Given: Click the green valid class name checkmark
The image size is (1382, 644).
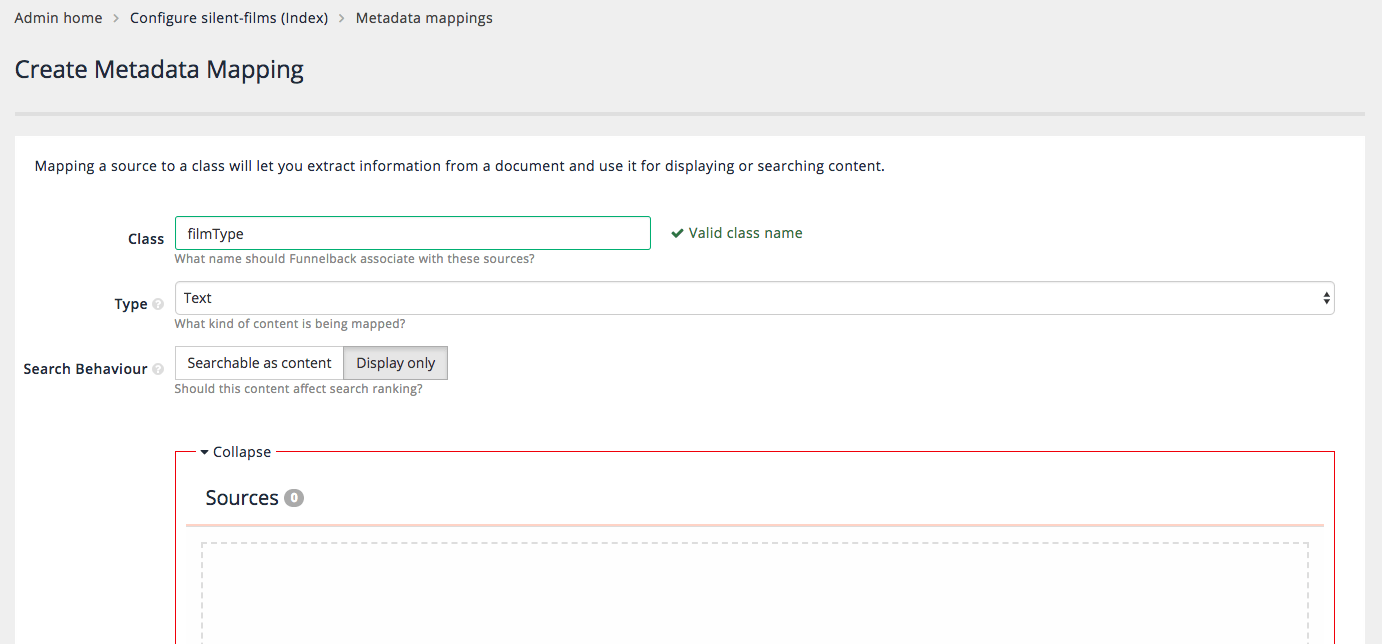Looking at the screenshot, I should 678,232.
